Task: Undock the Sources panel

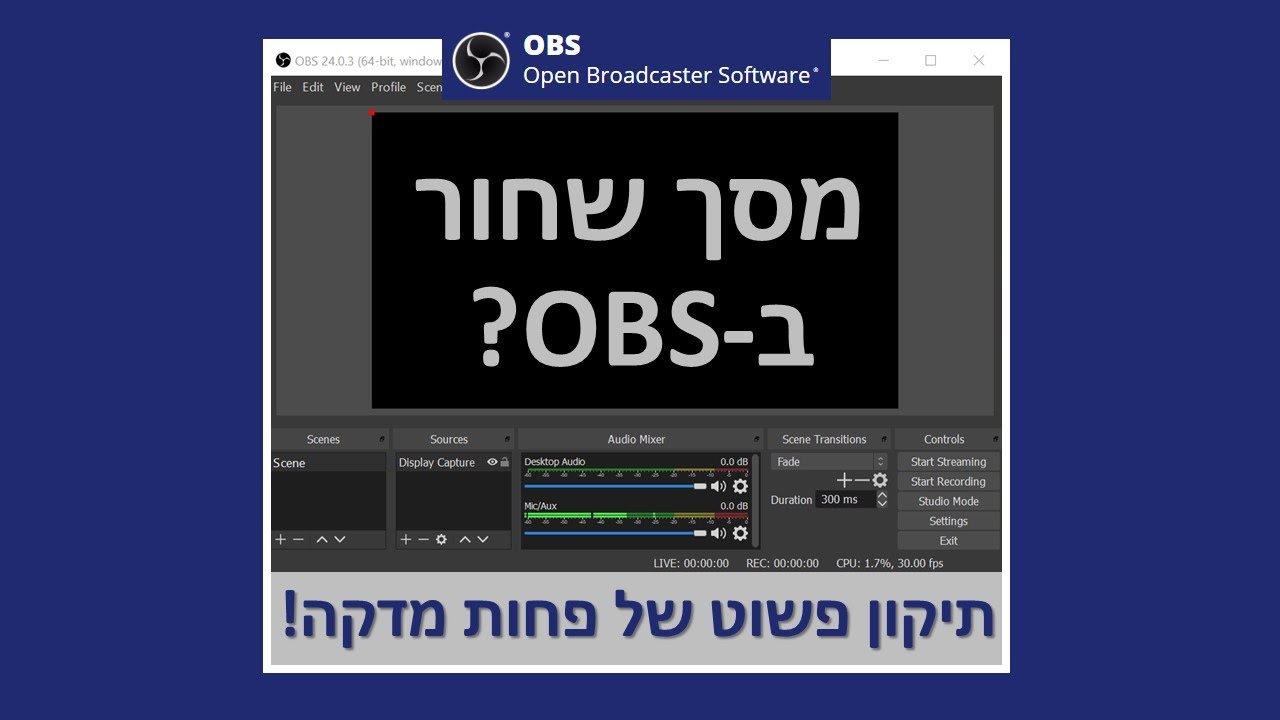Action: pyautogui.click(x=507, y=439)
